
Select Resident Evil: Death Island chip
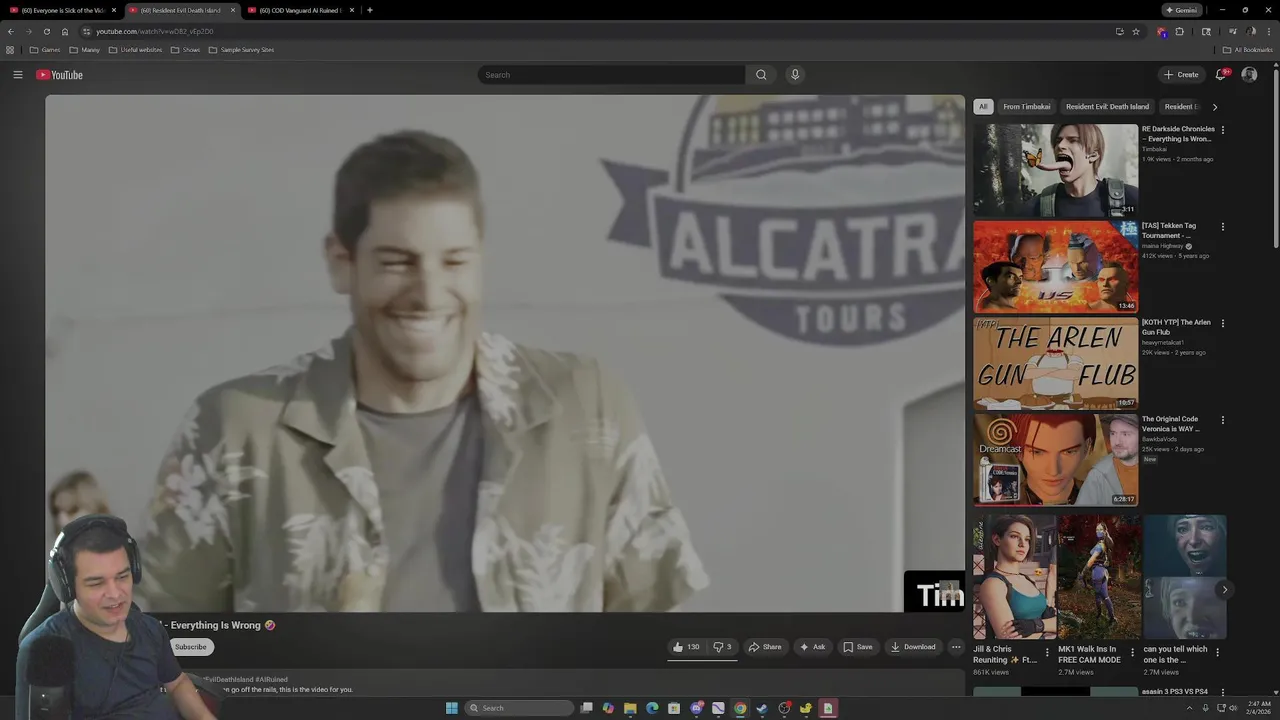pyautogui.click(x=1107, y=107)
